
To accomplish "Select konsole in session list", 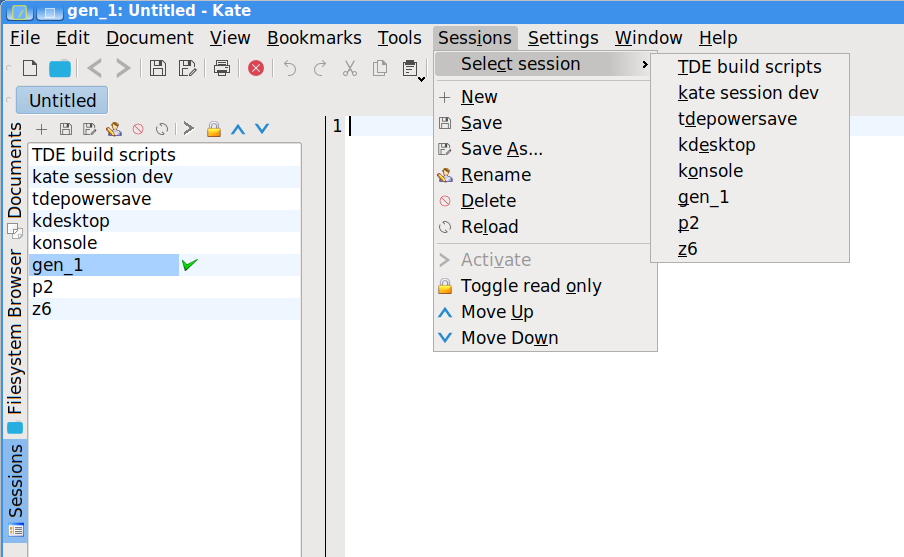I will pos(165,243).
